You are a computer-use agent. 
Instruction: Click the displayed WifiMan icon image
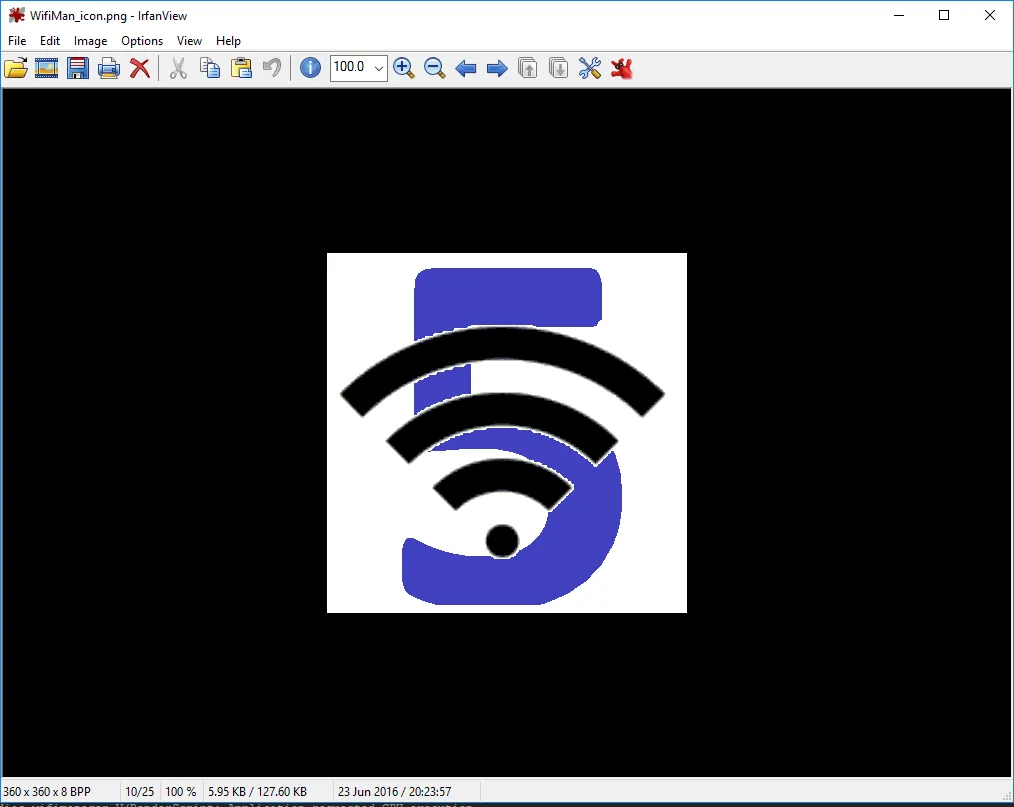(507, 433)
